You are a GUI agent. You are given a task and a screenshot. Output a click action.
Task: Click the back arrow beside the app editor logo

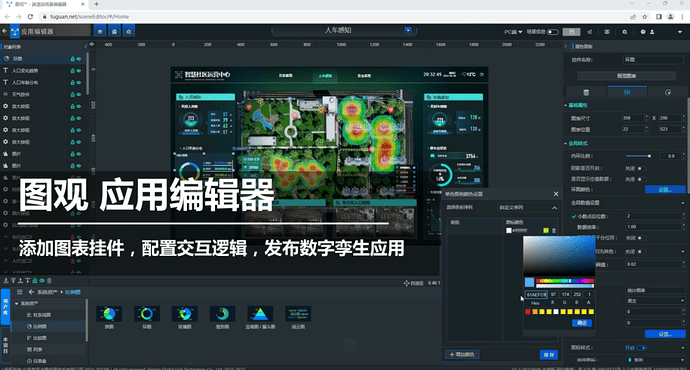4,31
